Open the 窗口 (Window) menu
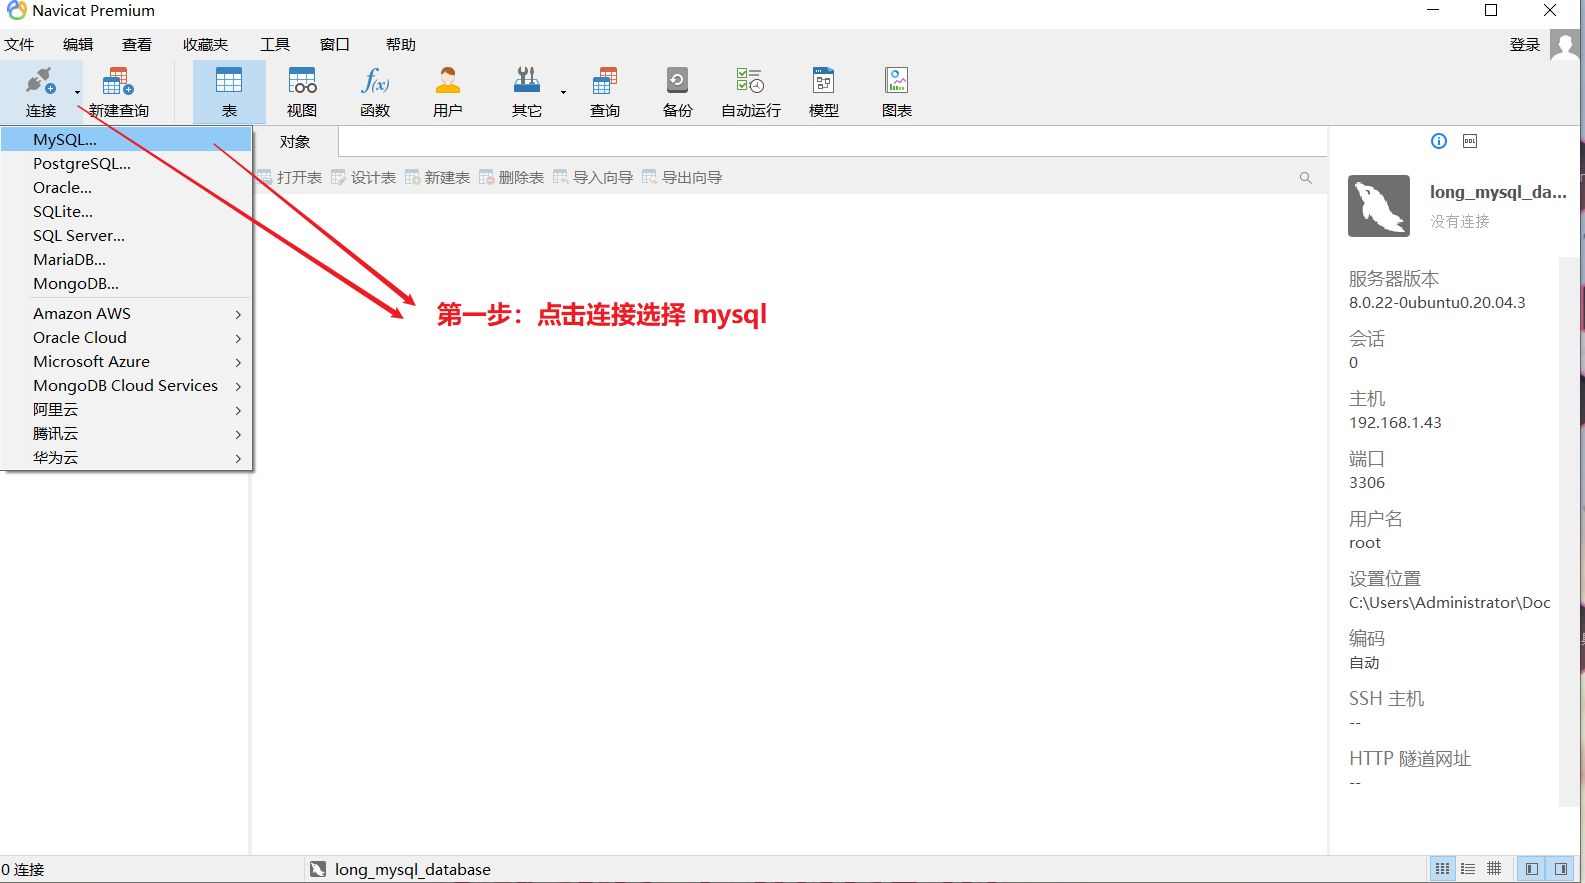1585x883 pixels. point(334,45)
